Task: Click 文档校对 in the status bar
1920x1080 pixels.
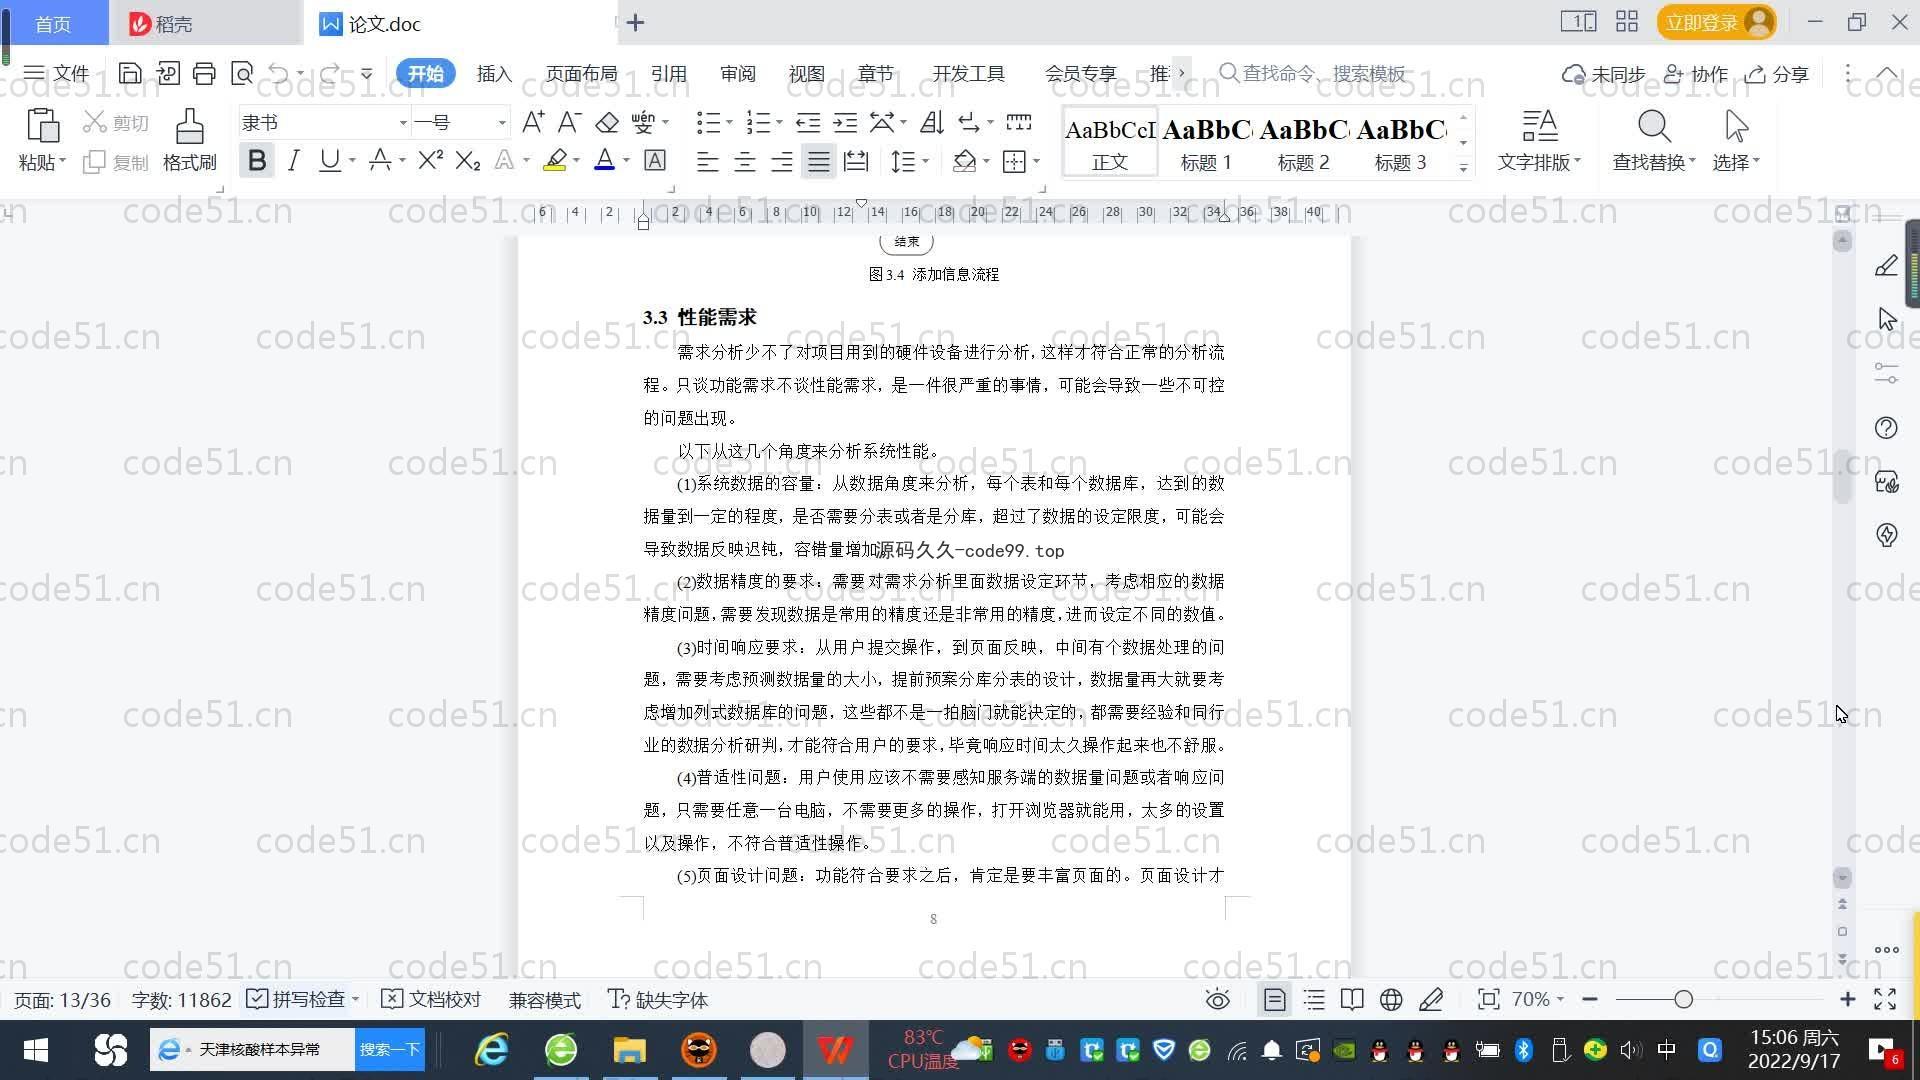Action: (432, 999)
